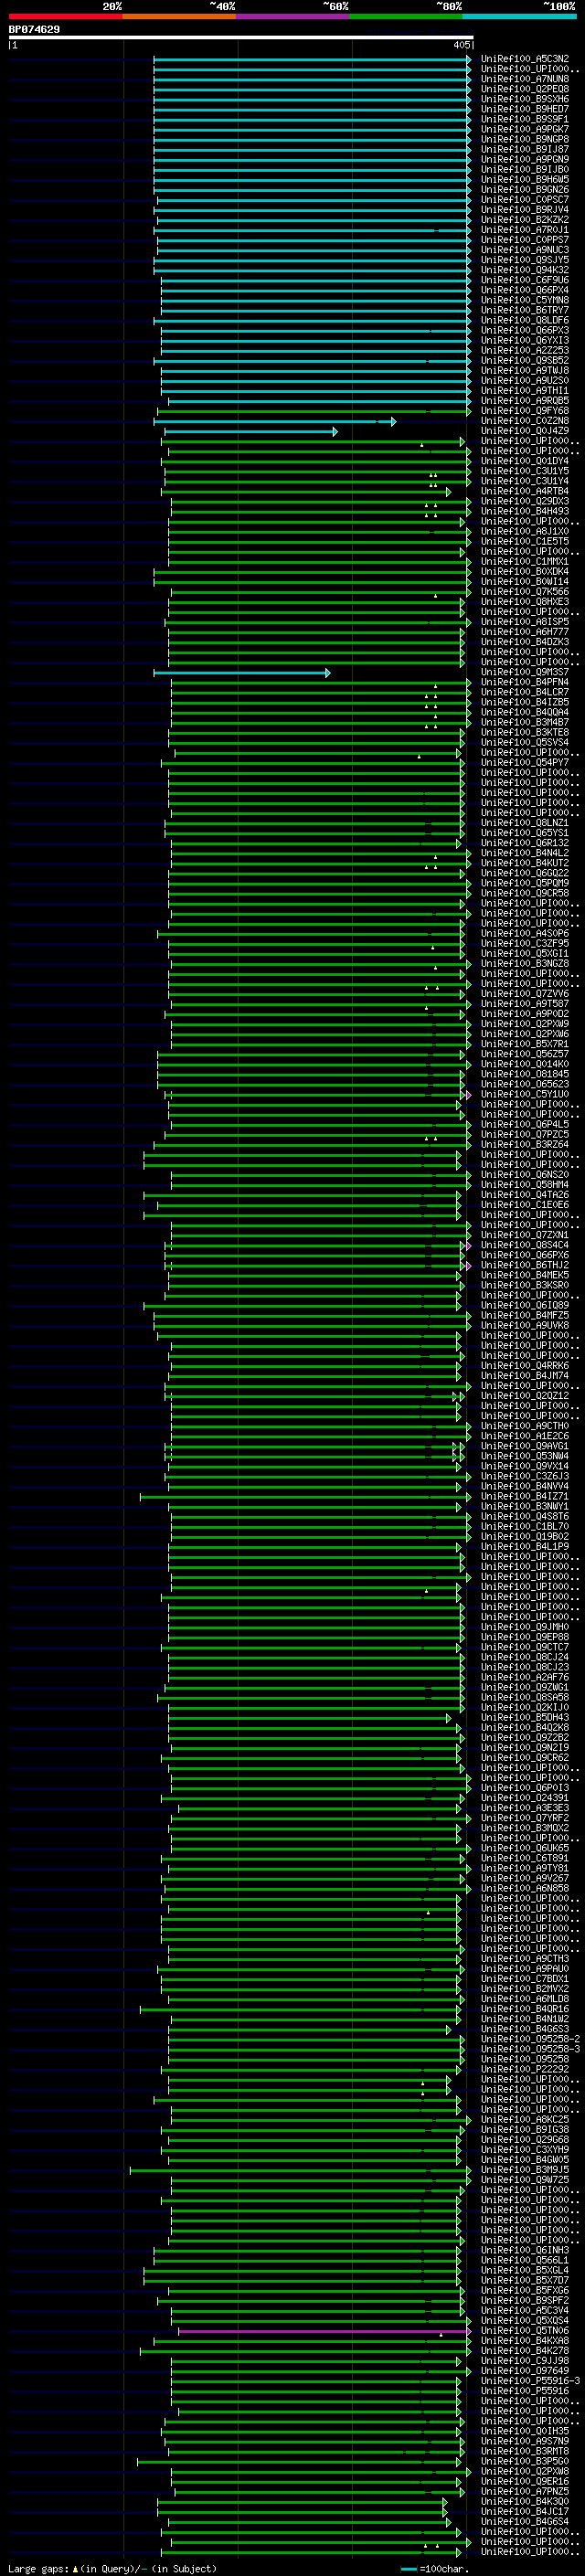Click the orange ~40% identity legend segment
The height and width of the screenshot is (2576, 585).
(179, 16)
